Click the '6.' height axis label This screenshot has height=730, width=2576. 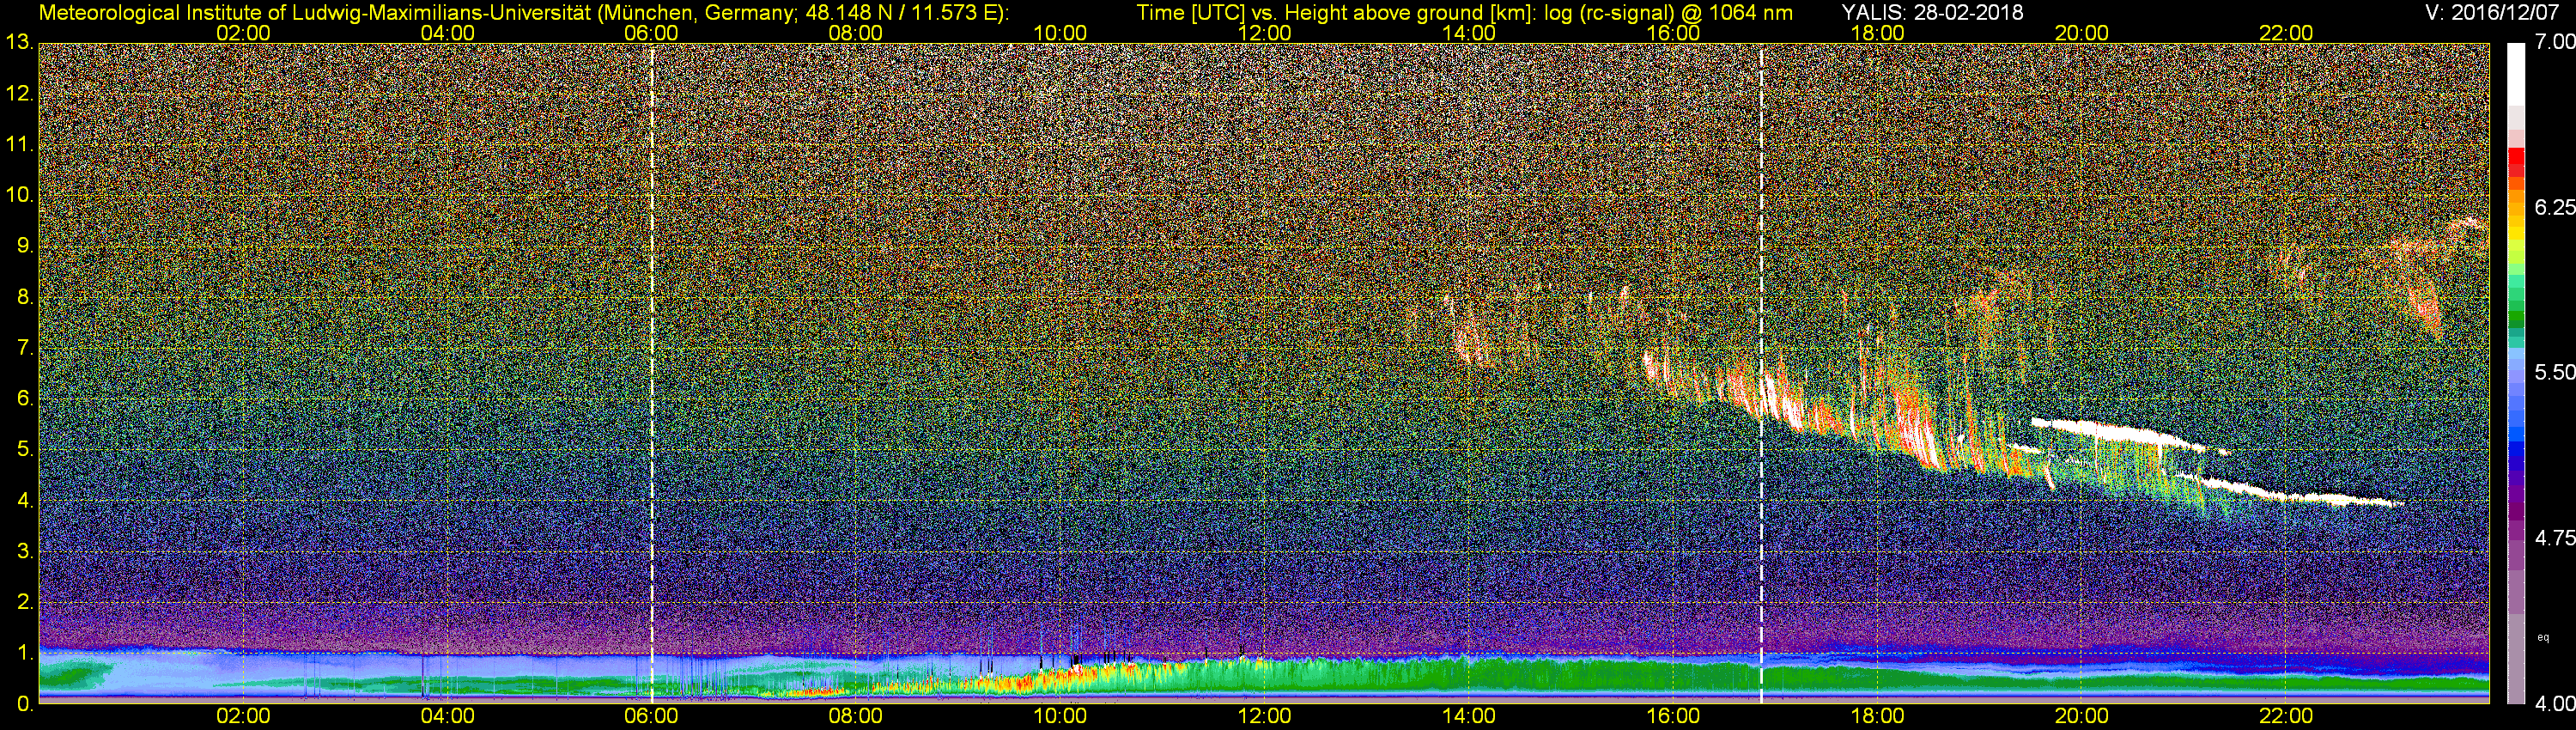(25, 399)
